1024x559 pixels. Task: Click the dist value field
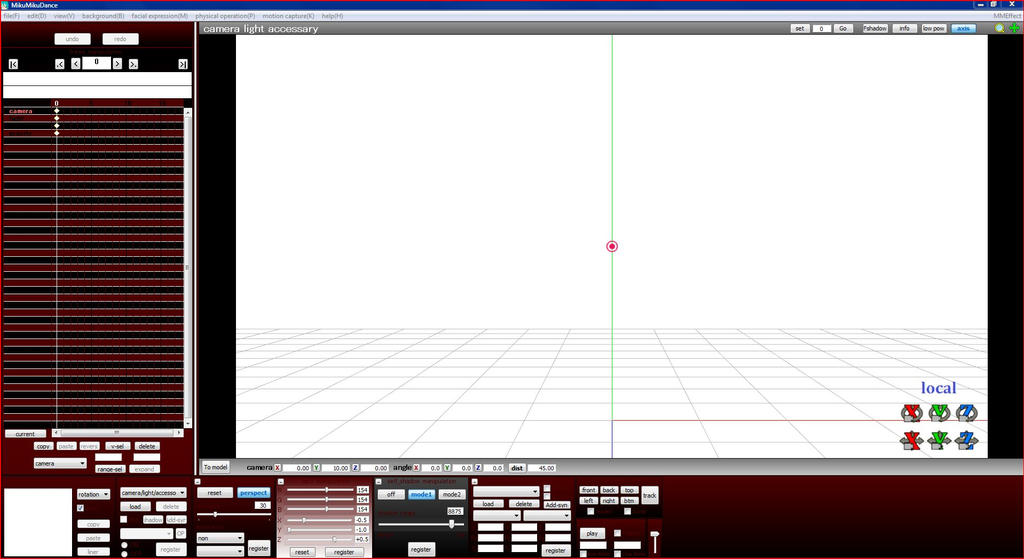click(x=541, y=468)
